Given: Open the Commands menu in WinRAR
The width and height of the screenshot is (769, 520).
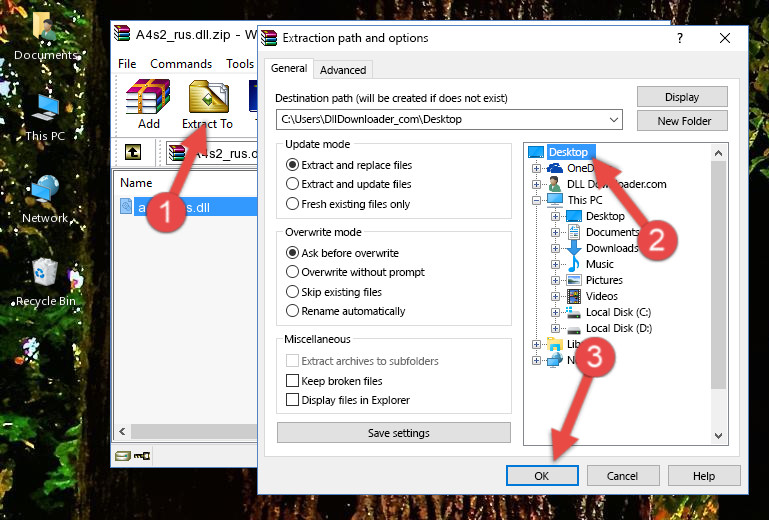Looking at the screenshot, I should coord(181,64).
